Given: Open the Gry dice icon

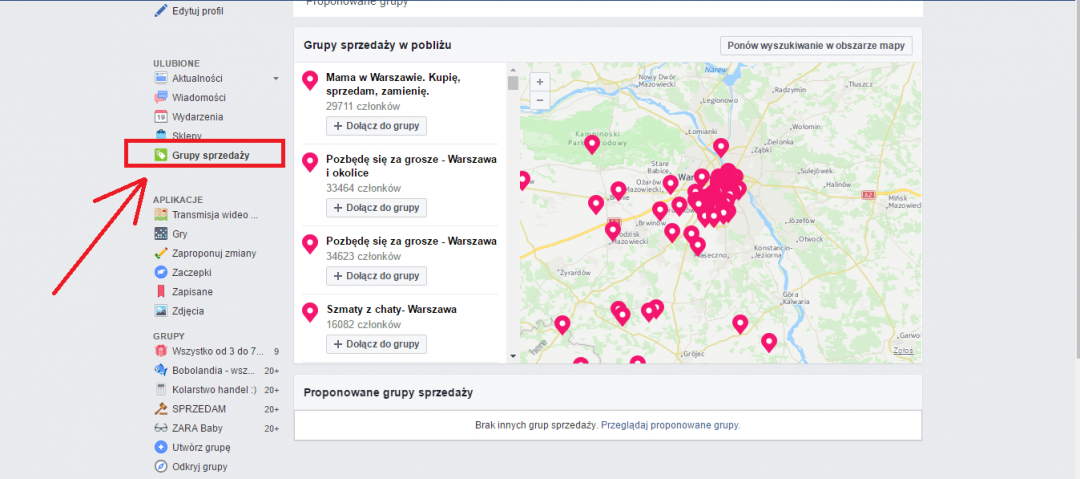Looking at the screenshot, I should tap(160, 233).
